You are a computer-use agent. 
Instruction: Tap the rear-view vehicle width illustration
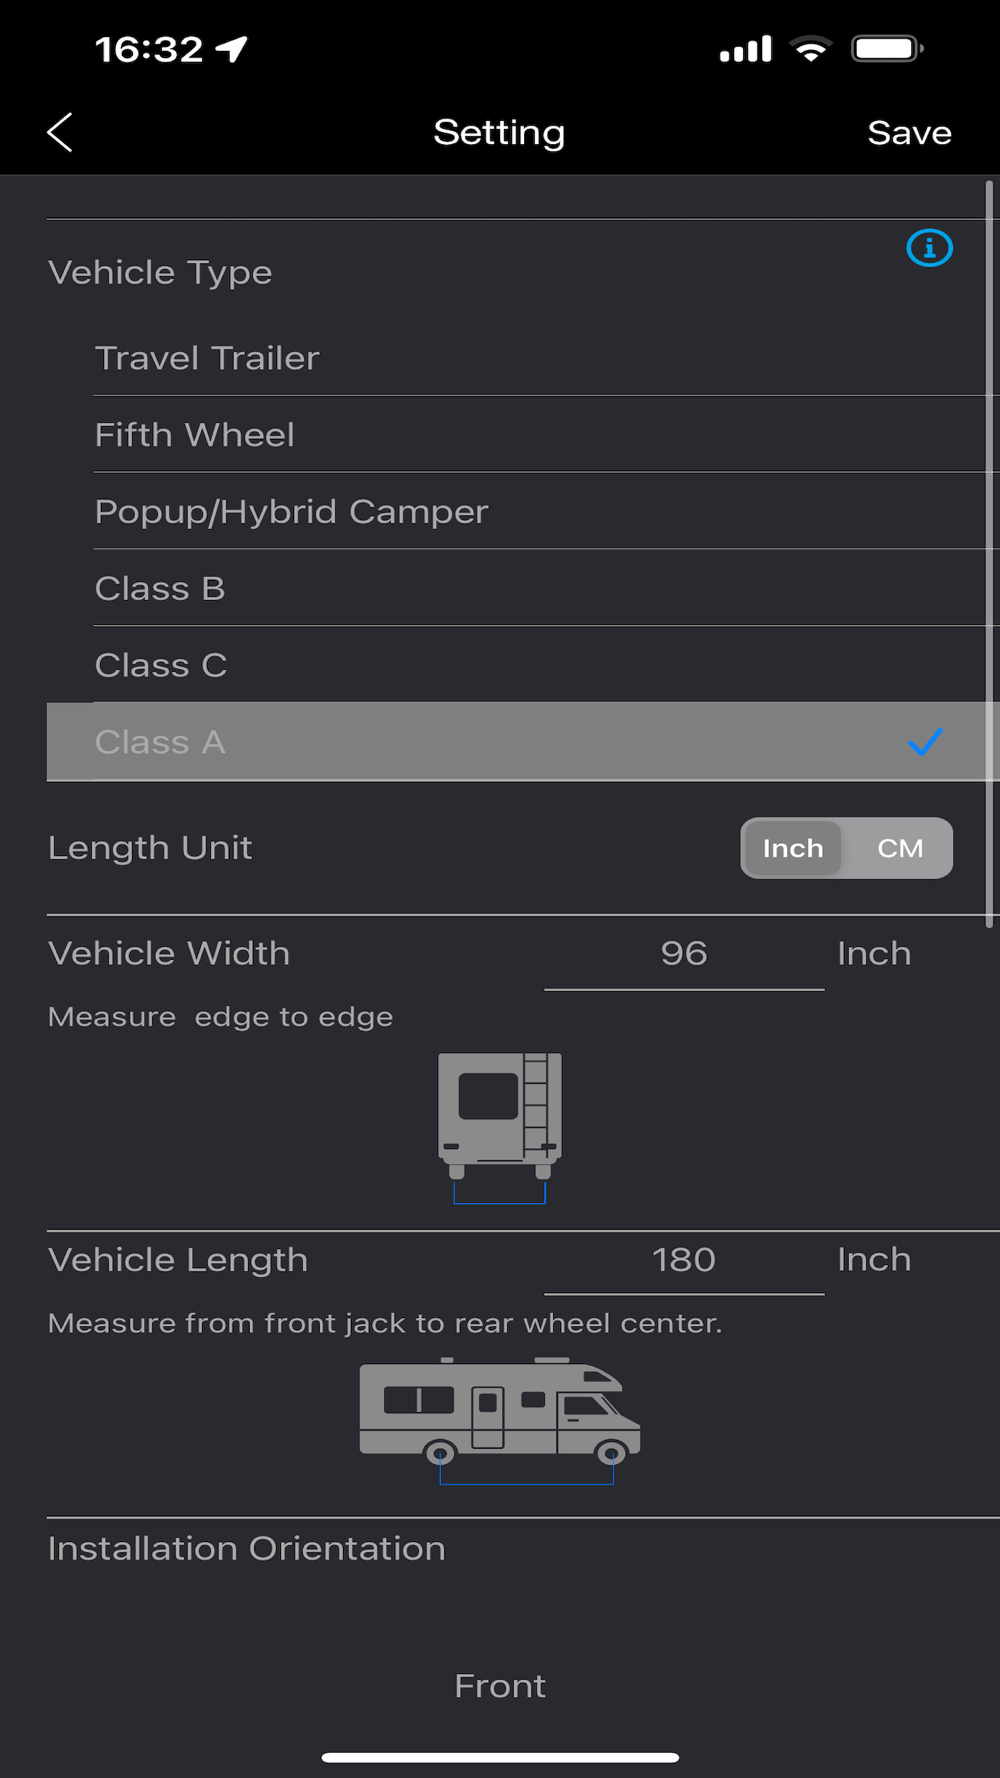pos(500,1125)
